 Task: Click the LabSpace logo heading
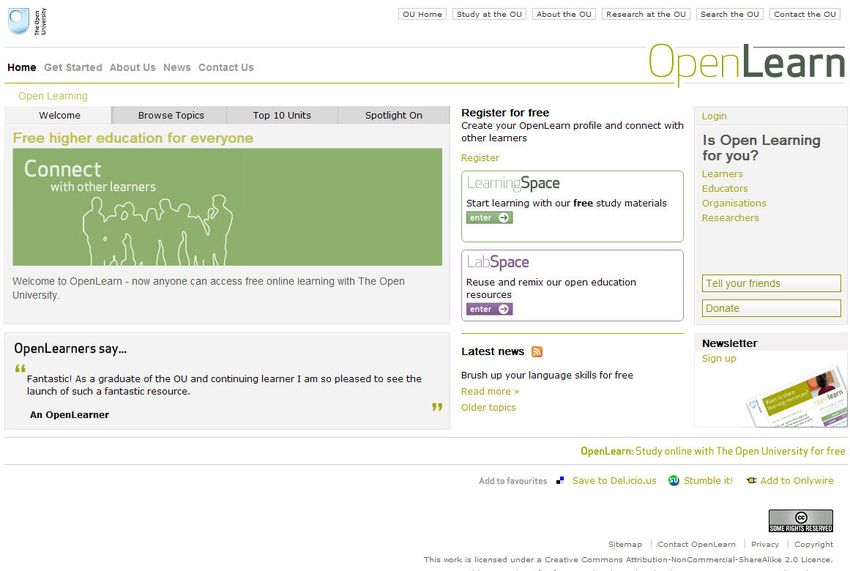click(498, 262)
